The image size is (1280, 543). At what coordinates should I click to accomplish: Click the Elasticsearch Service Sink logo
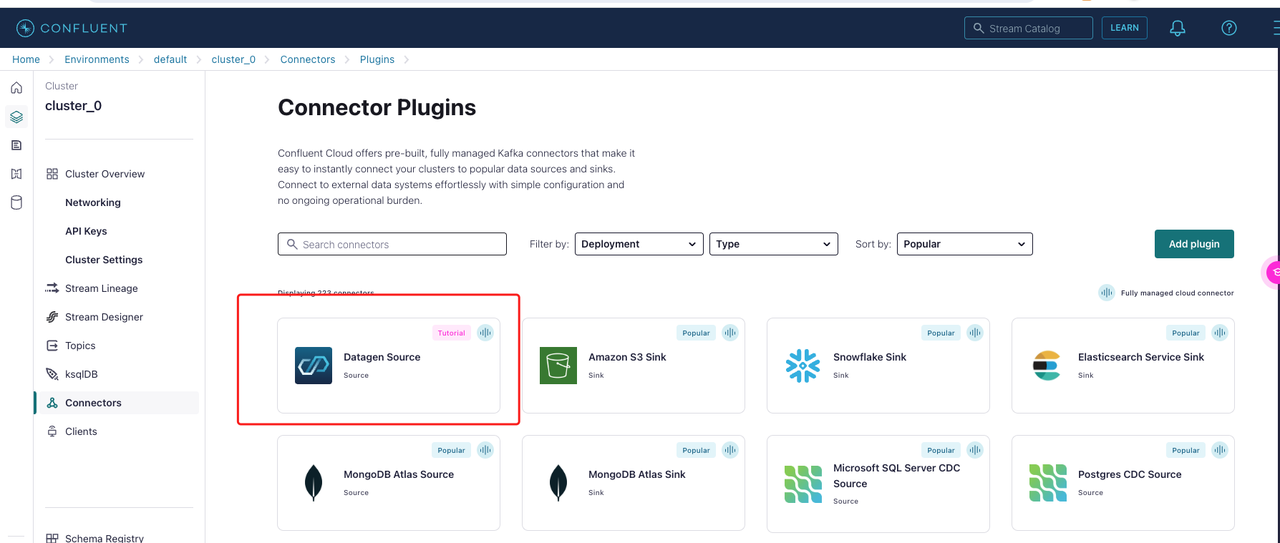click(x=1047, y=365)
